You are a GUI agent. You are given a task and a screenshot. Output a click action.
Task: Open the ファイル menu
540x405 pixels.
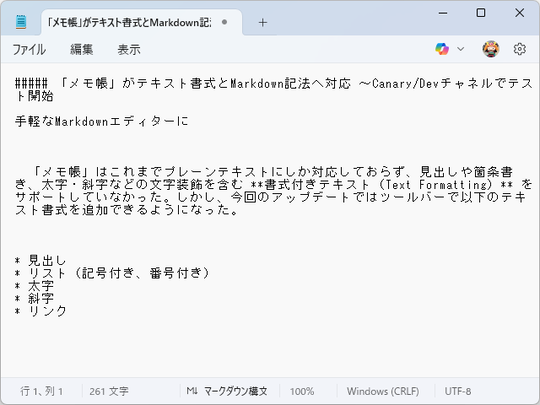click(x=29, y=50)
